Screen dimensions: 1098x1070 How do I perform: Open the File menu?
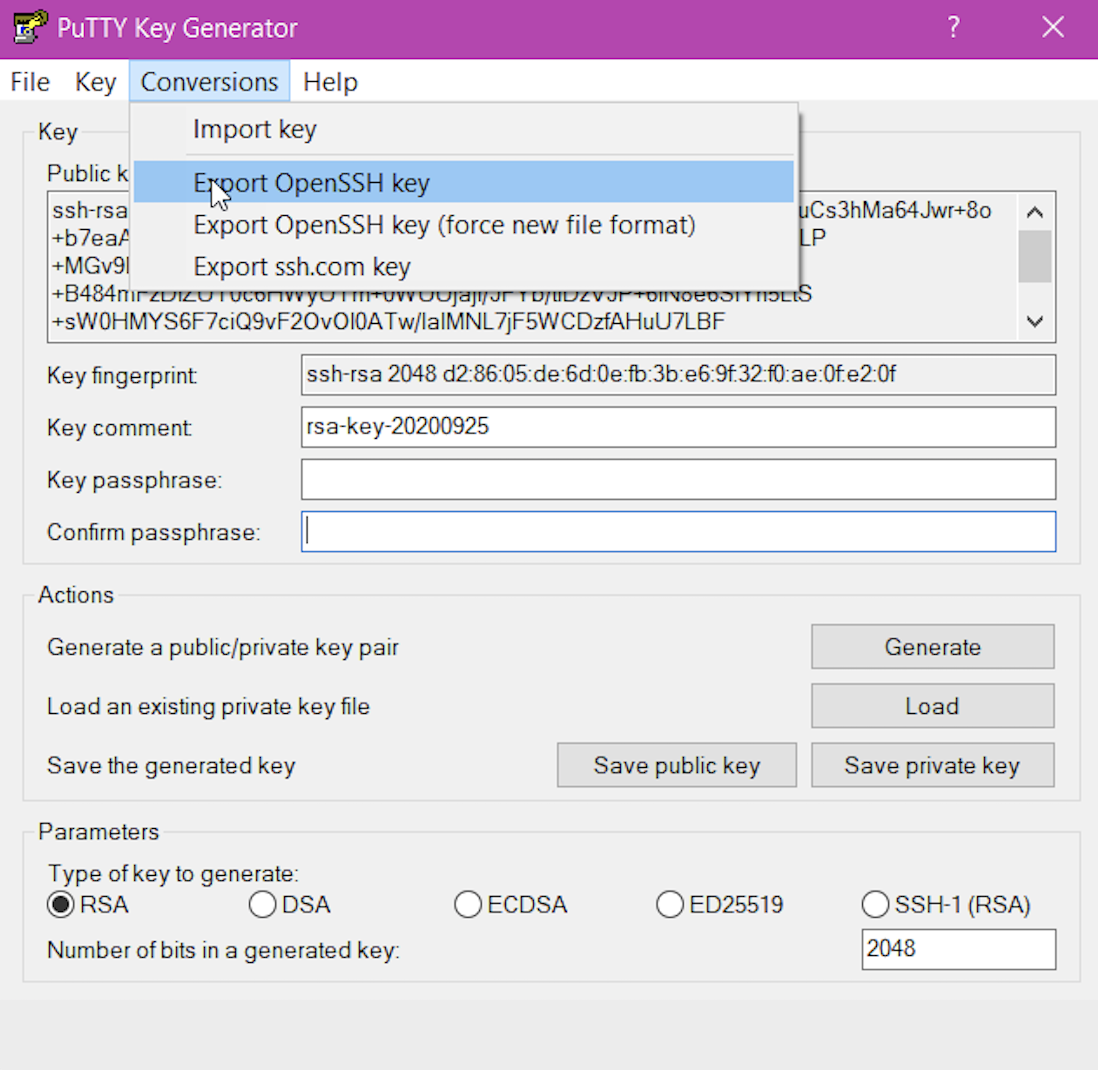click(x=30, y=82)
